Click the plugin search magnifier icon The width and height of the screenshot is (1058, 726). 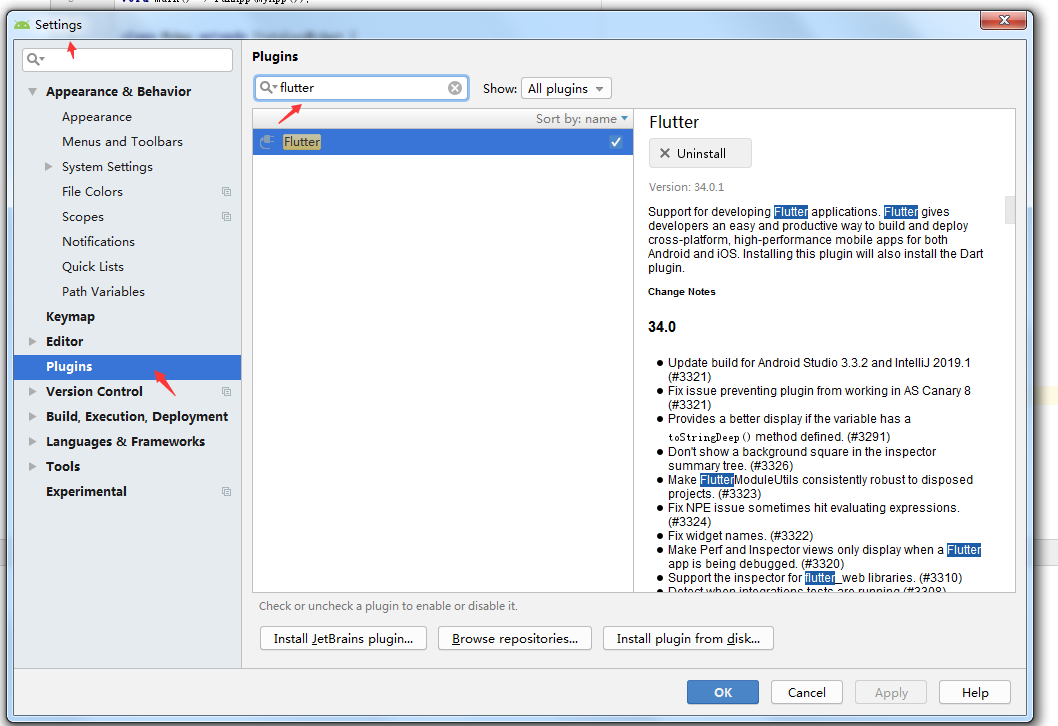point(268,88)
